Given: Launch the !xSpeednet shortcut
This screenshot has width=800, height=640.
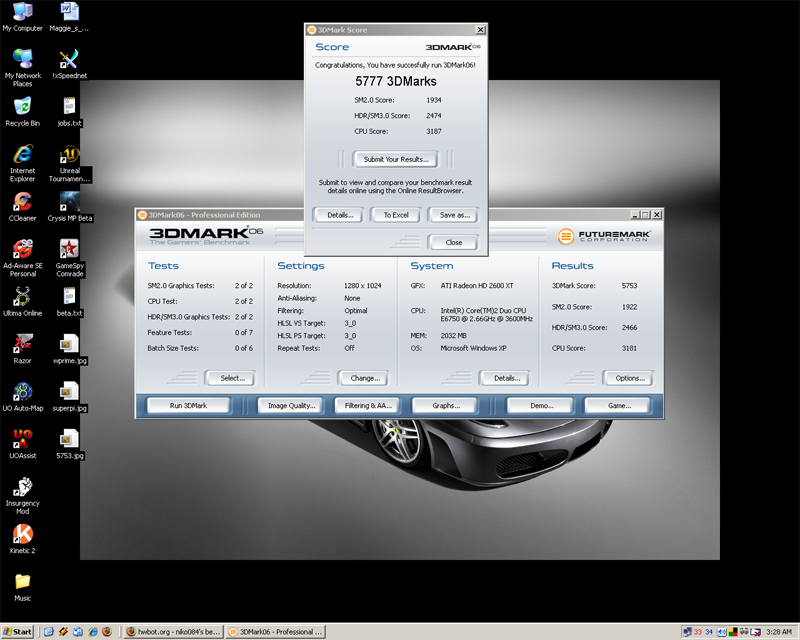Looking at the screenshot, I should [69, 64].
